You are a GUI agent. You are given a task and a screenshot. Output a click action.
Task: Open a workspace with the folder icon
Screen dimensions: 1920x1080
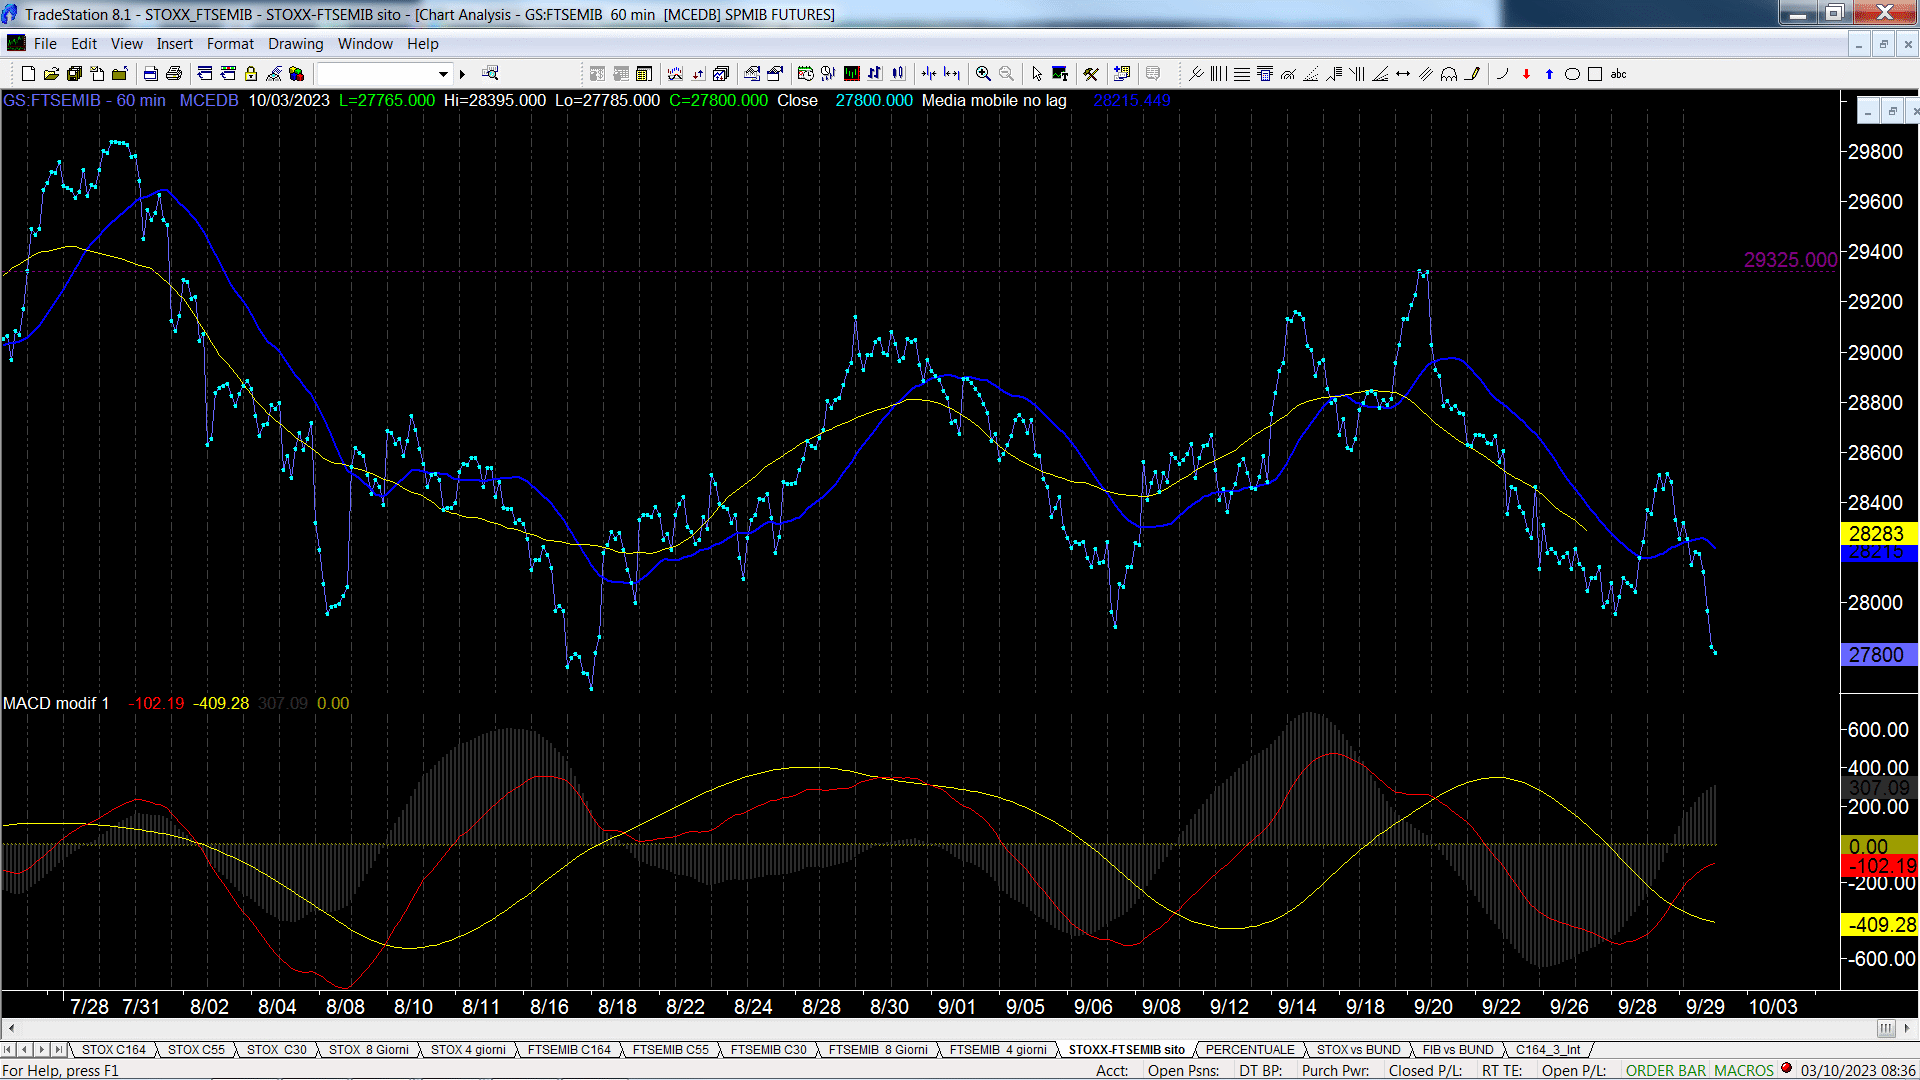(51, 74)
